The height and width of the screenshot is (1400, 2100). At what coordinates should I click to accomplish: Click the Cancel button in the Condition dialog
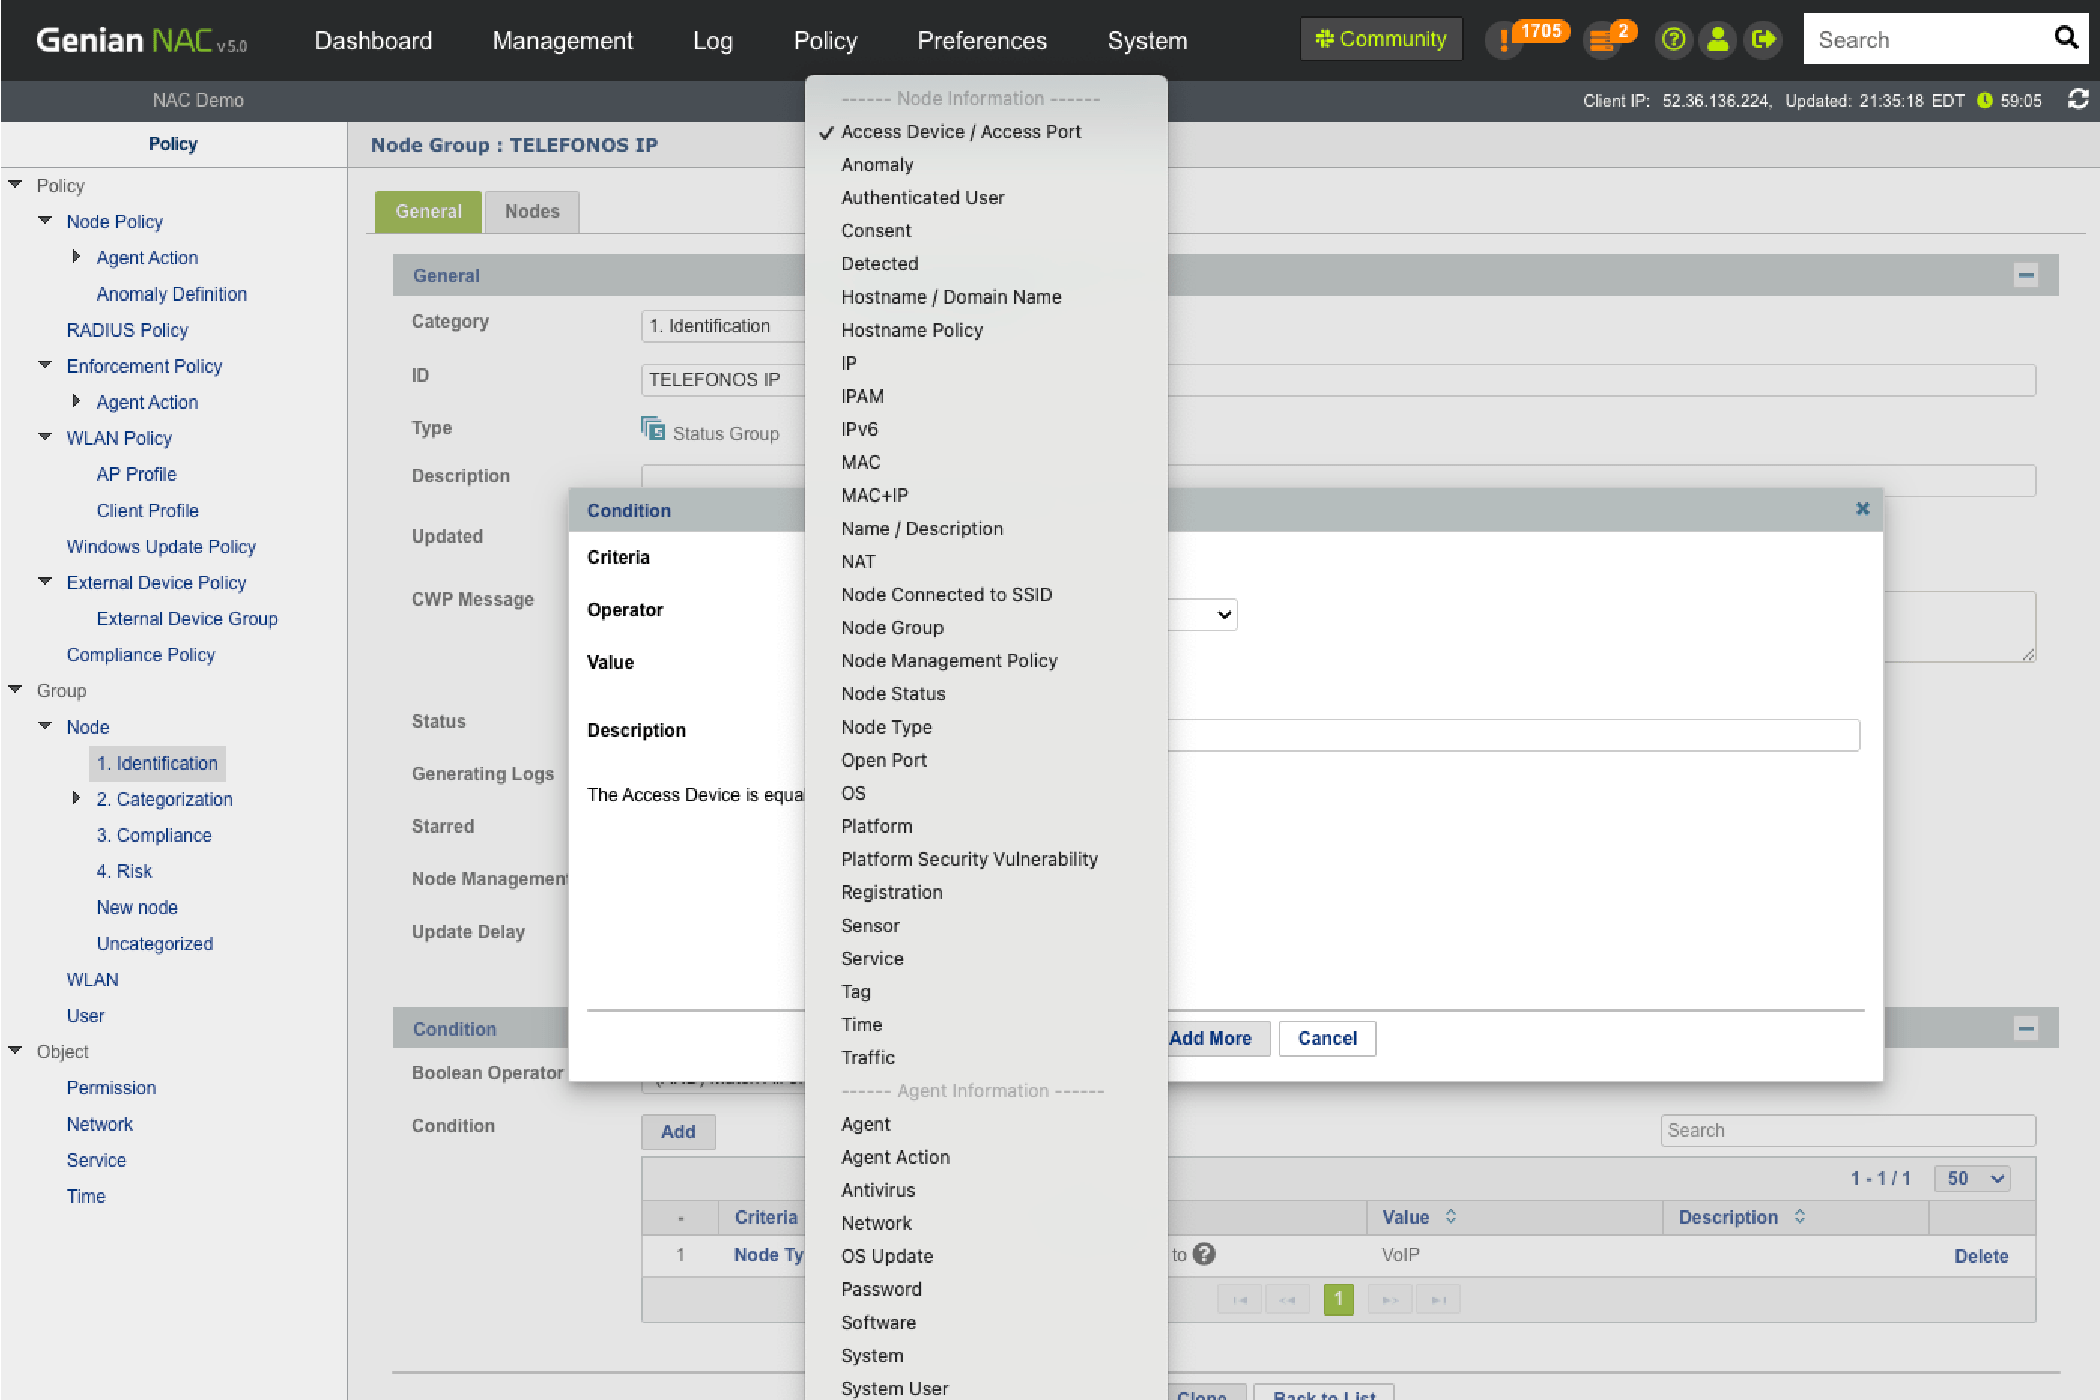click(x=1326, y=1038)
